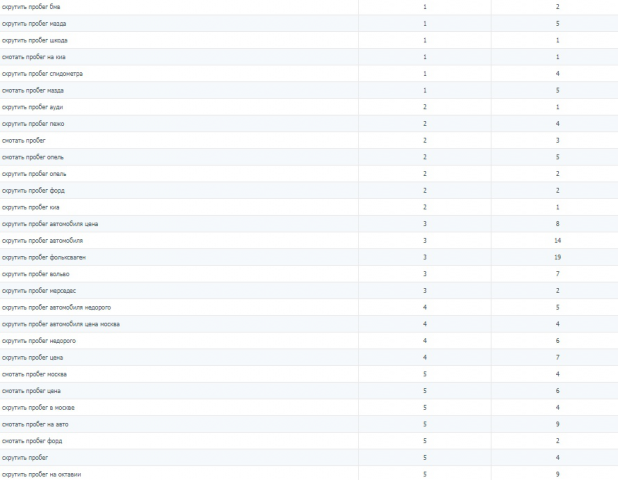
Task: Select the keyword 'скрутить пробег мерседес'
Action: (39, 291)
